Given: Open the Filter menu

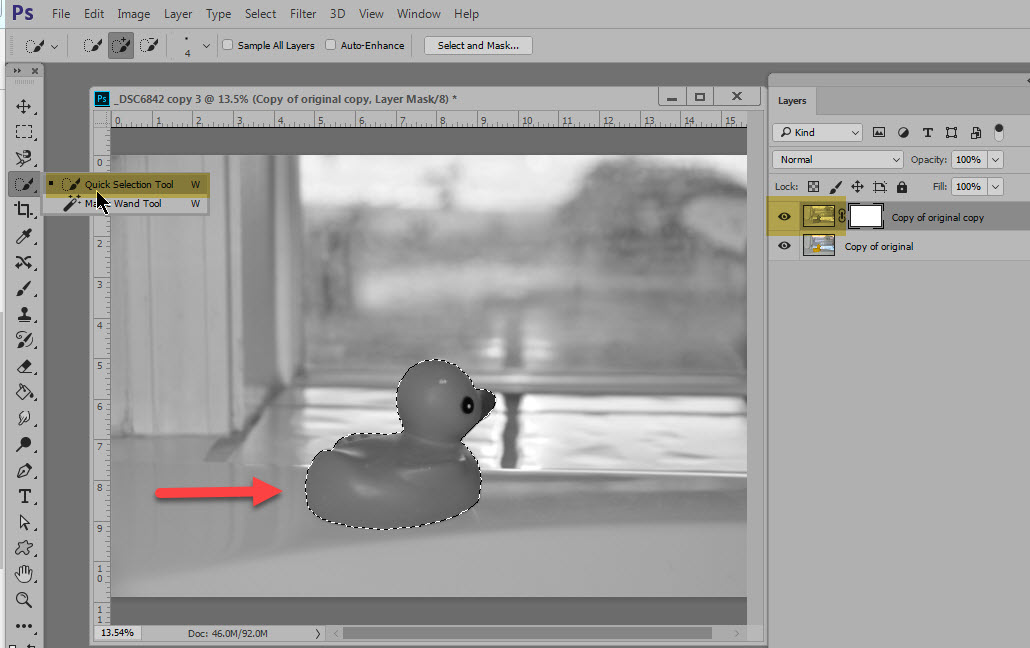Looking at the screenshot, I should point(303,14).
